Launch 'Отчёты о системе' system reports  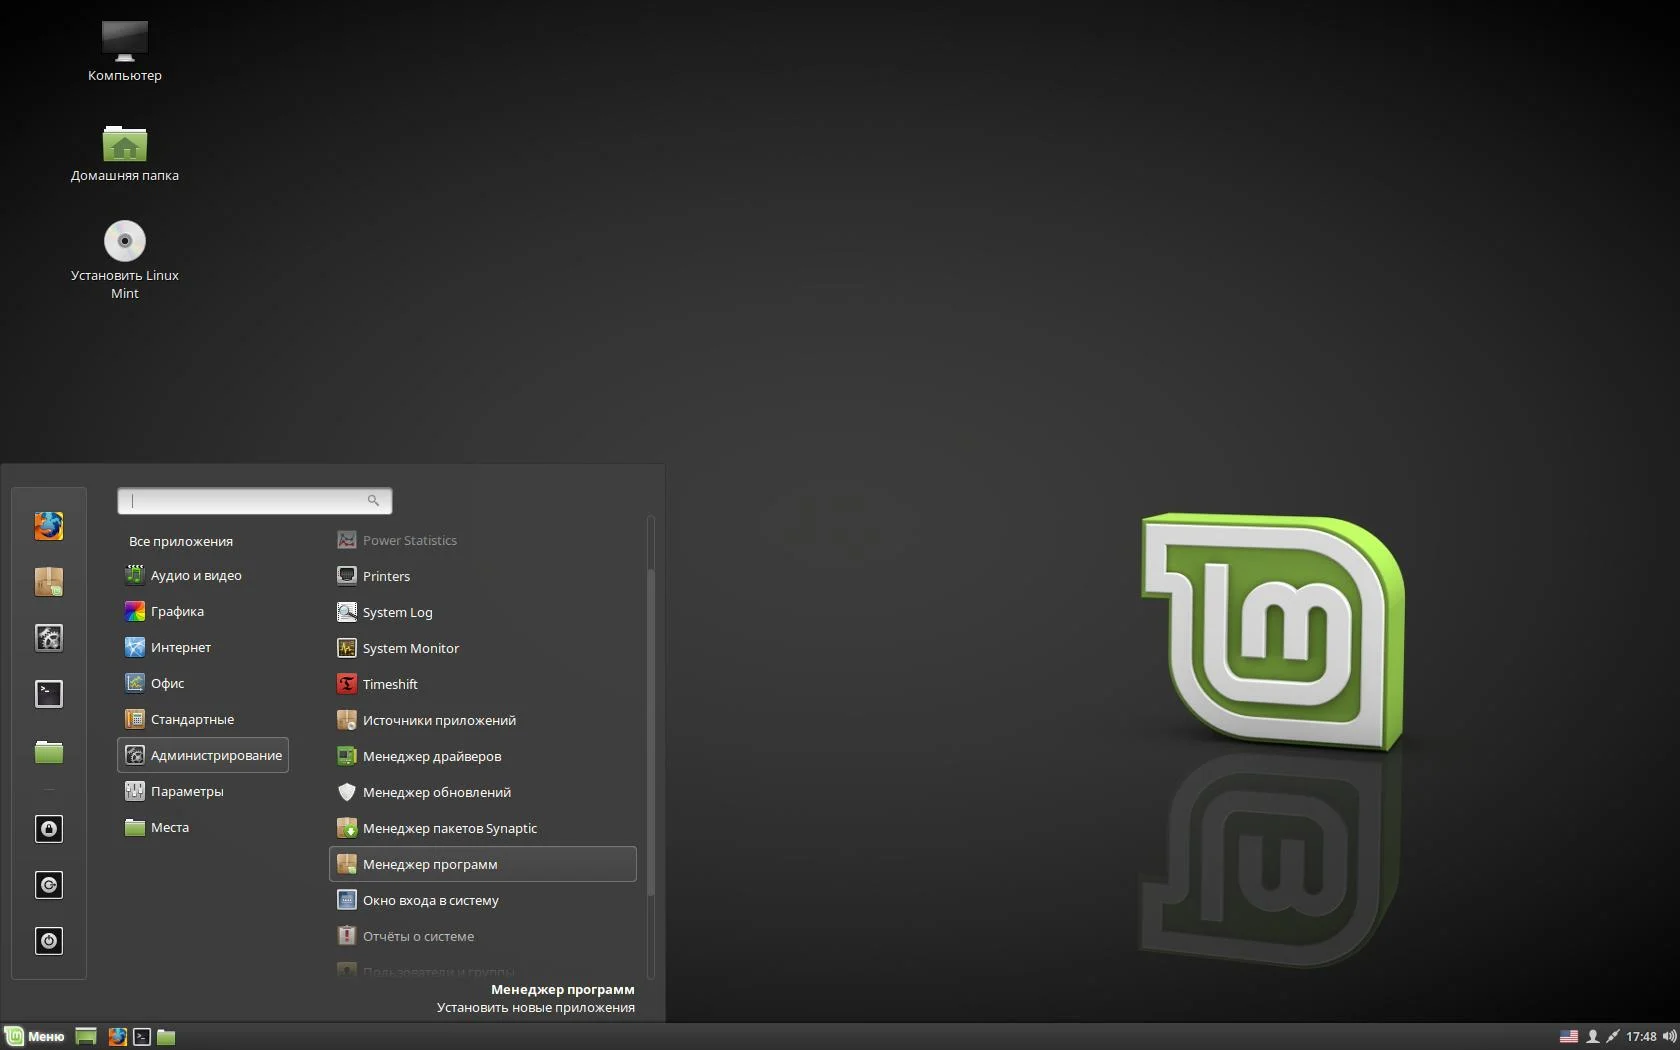pyautogui.click(x=483, y=936)
